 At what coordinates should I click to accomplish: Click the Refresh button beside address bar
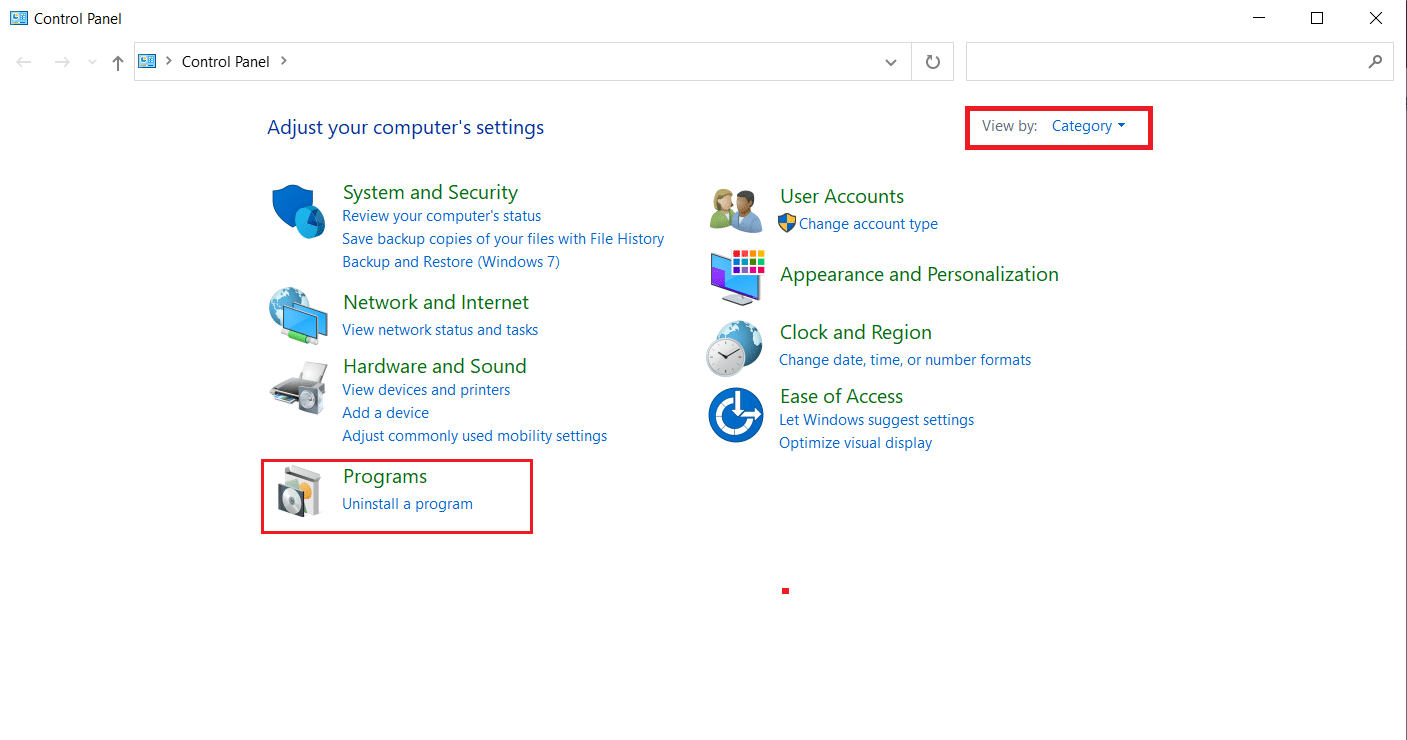[933, 62]
